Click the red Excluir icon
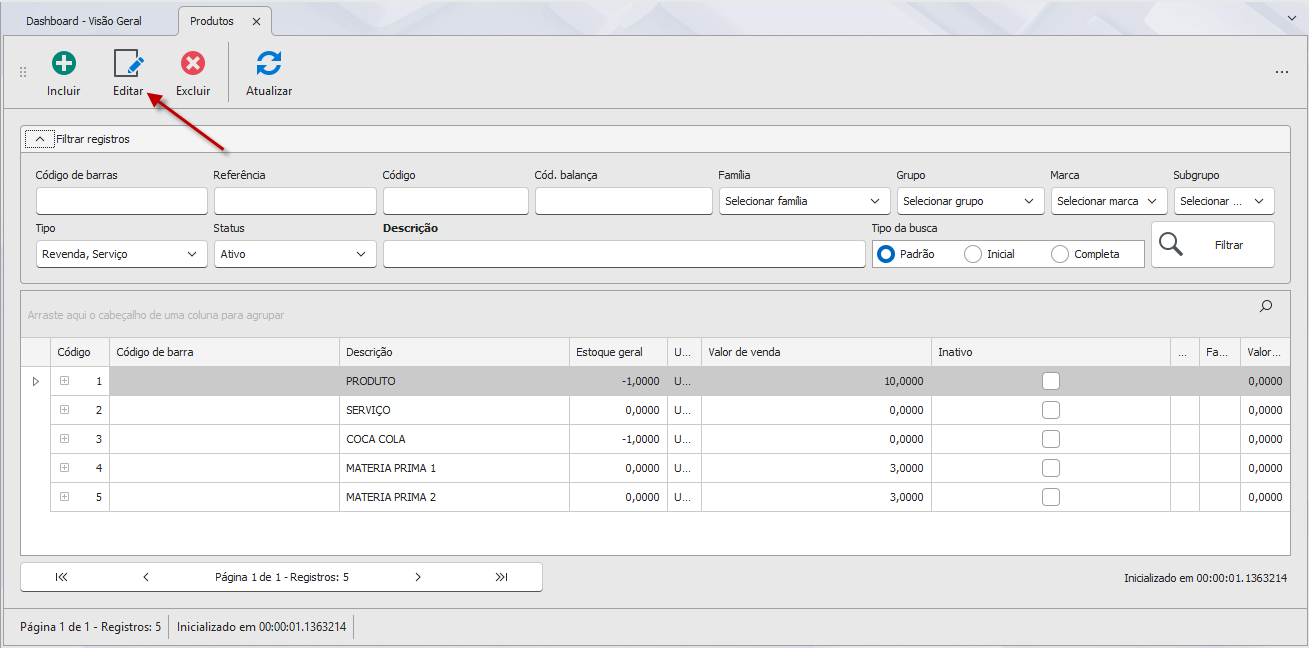The image size is (1309, 648). (193, 63)
